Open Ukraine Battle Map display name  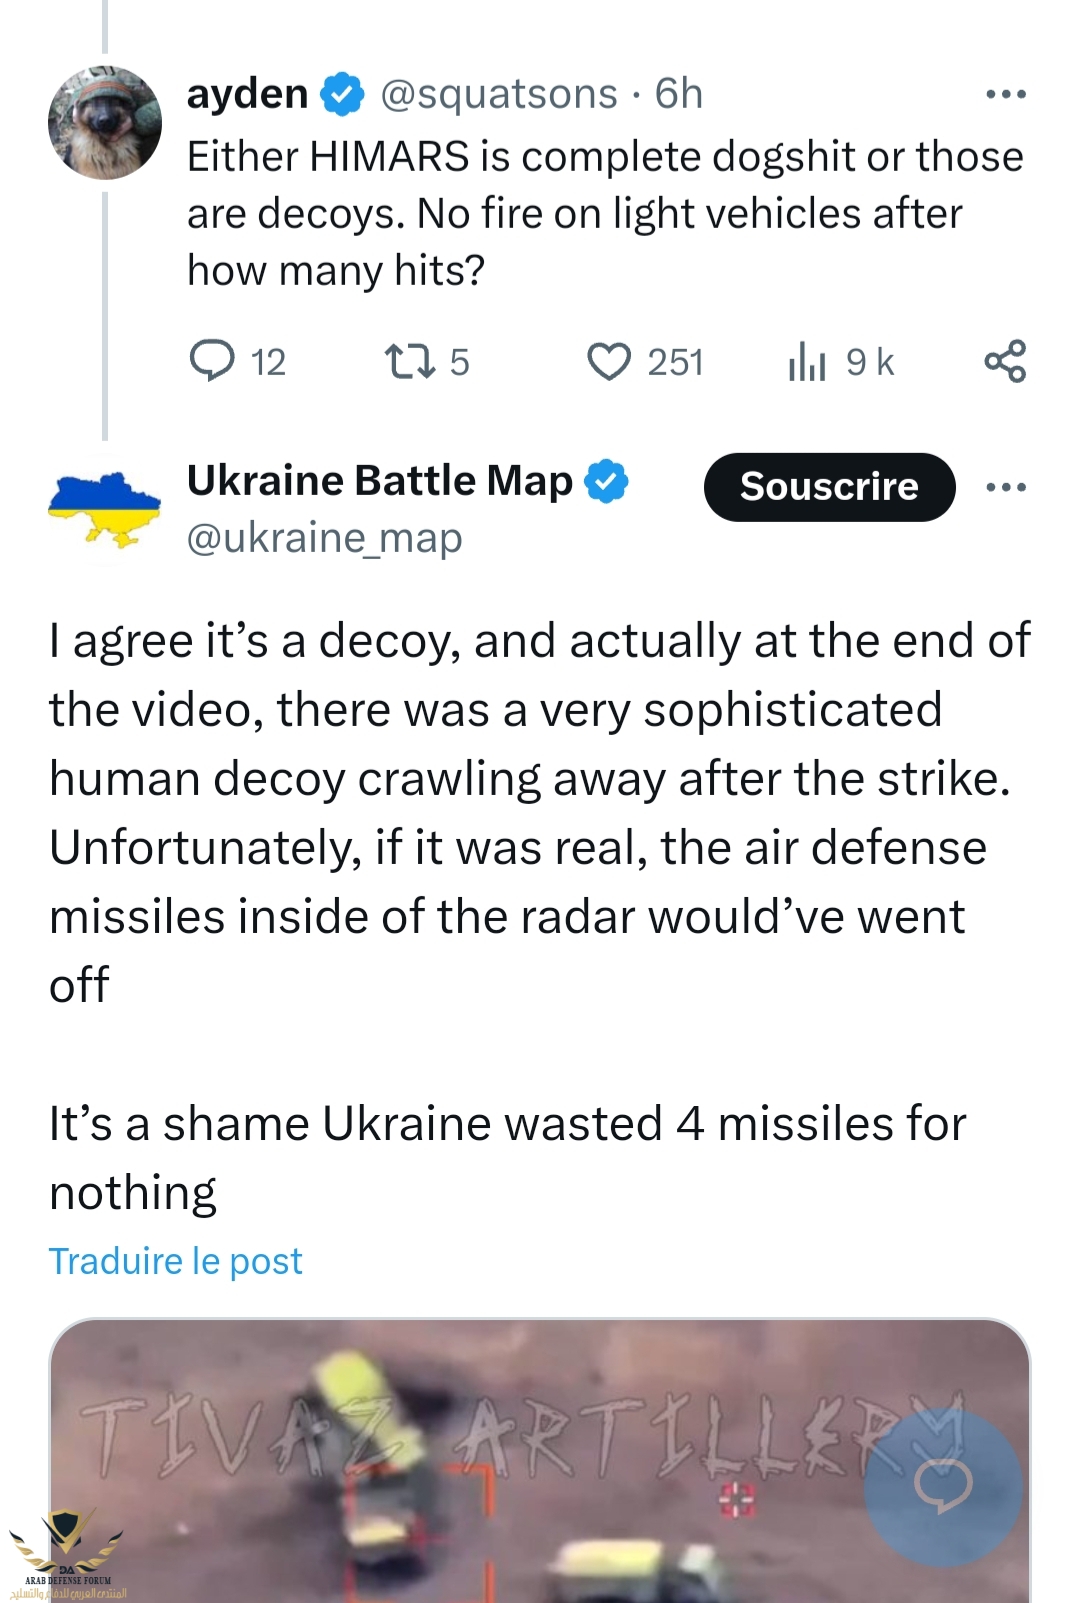pos(379,481)
